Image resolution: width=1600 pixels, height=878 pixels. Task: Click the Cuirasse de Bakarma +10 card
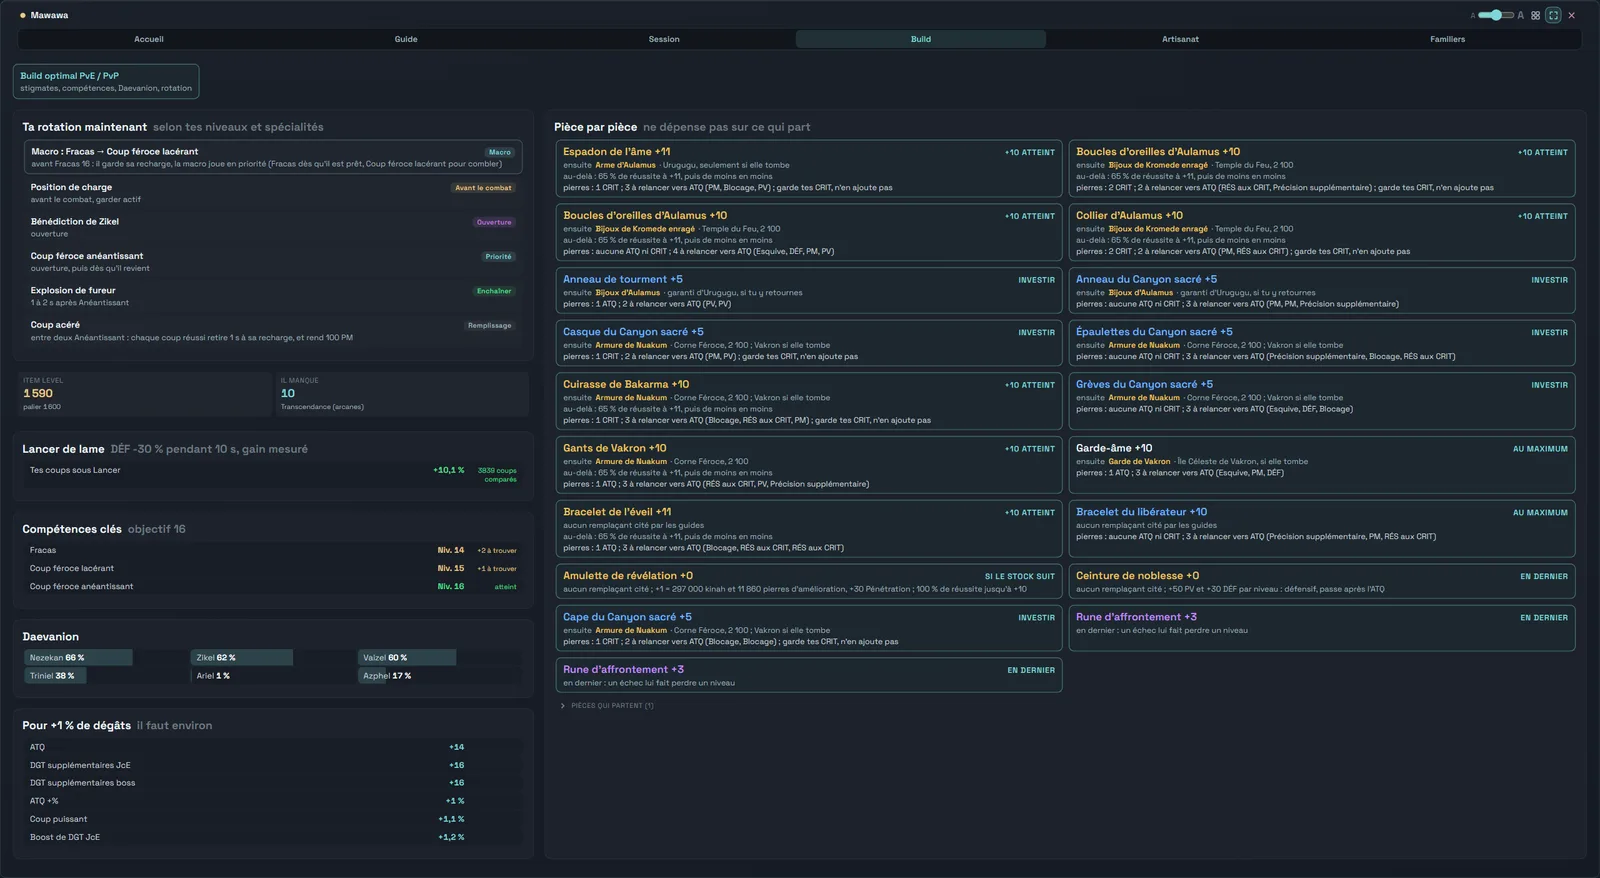click(x=808, y=402)
